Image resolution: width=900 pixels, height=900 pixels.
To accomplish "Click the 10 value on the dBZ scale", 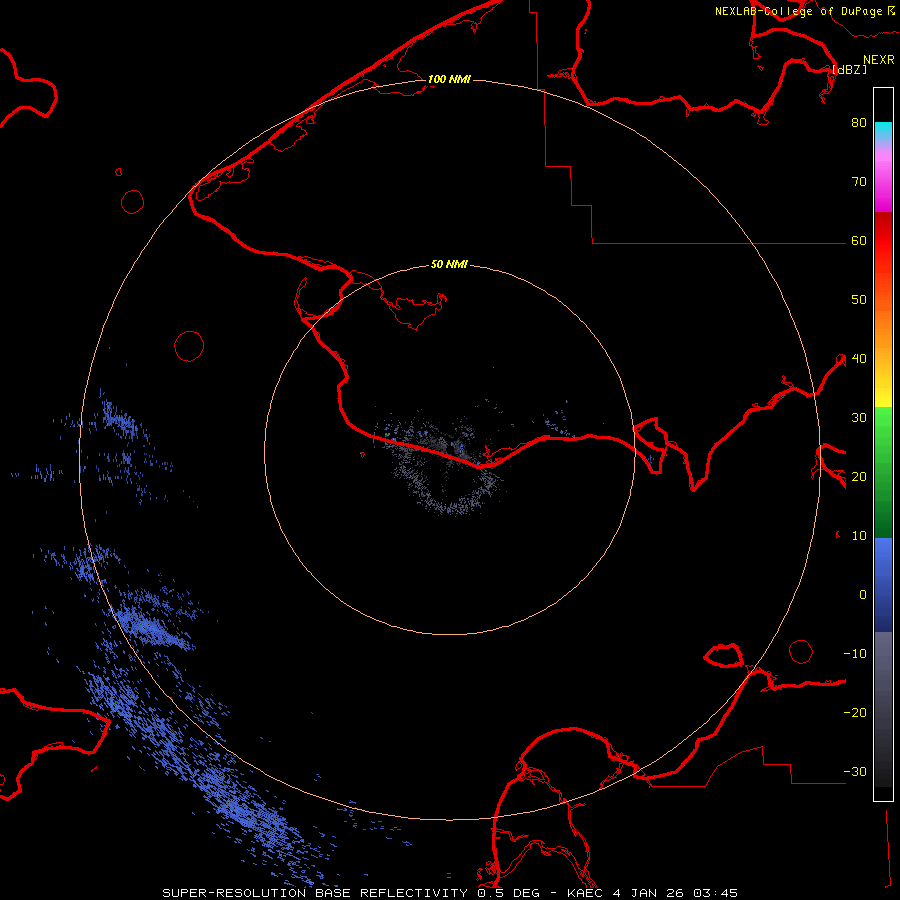I will (859, 536).
